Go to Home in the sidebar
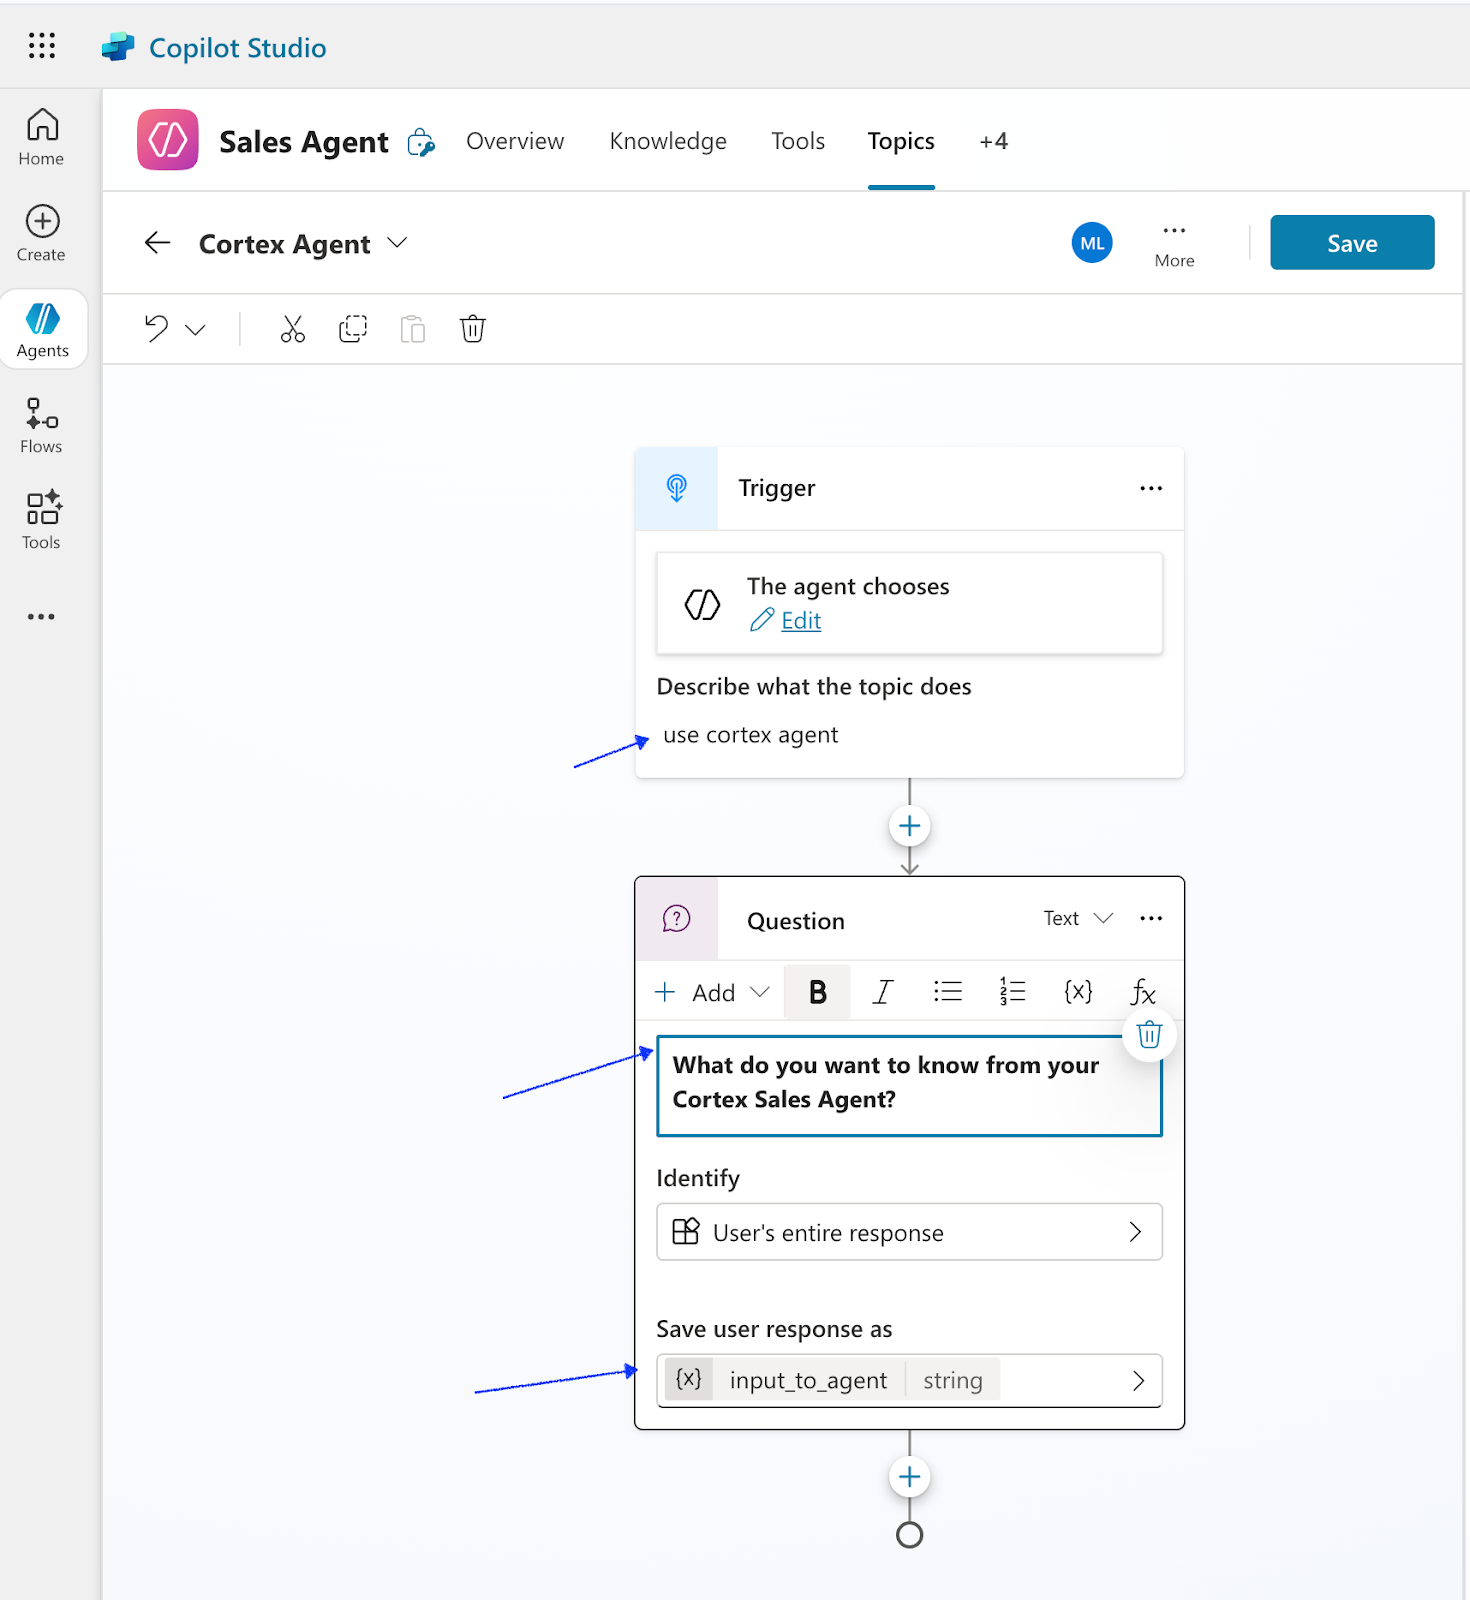Viewport: 1470px width, 1600px height. [42, 137]
